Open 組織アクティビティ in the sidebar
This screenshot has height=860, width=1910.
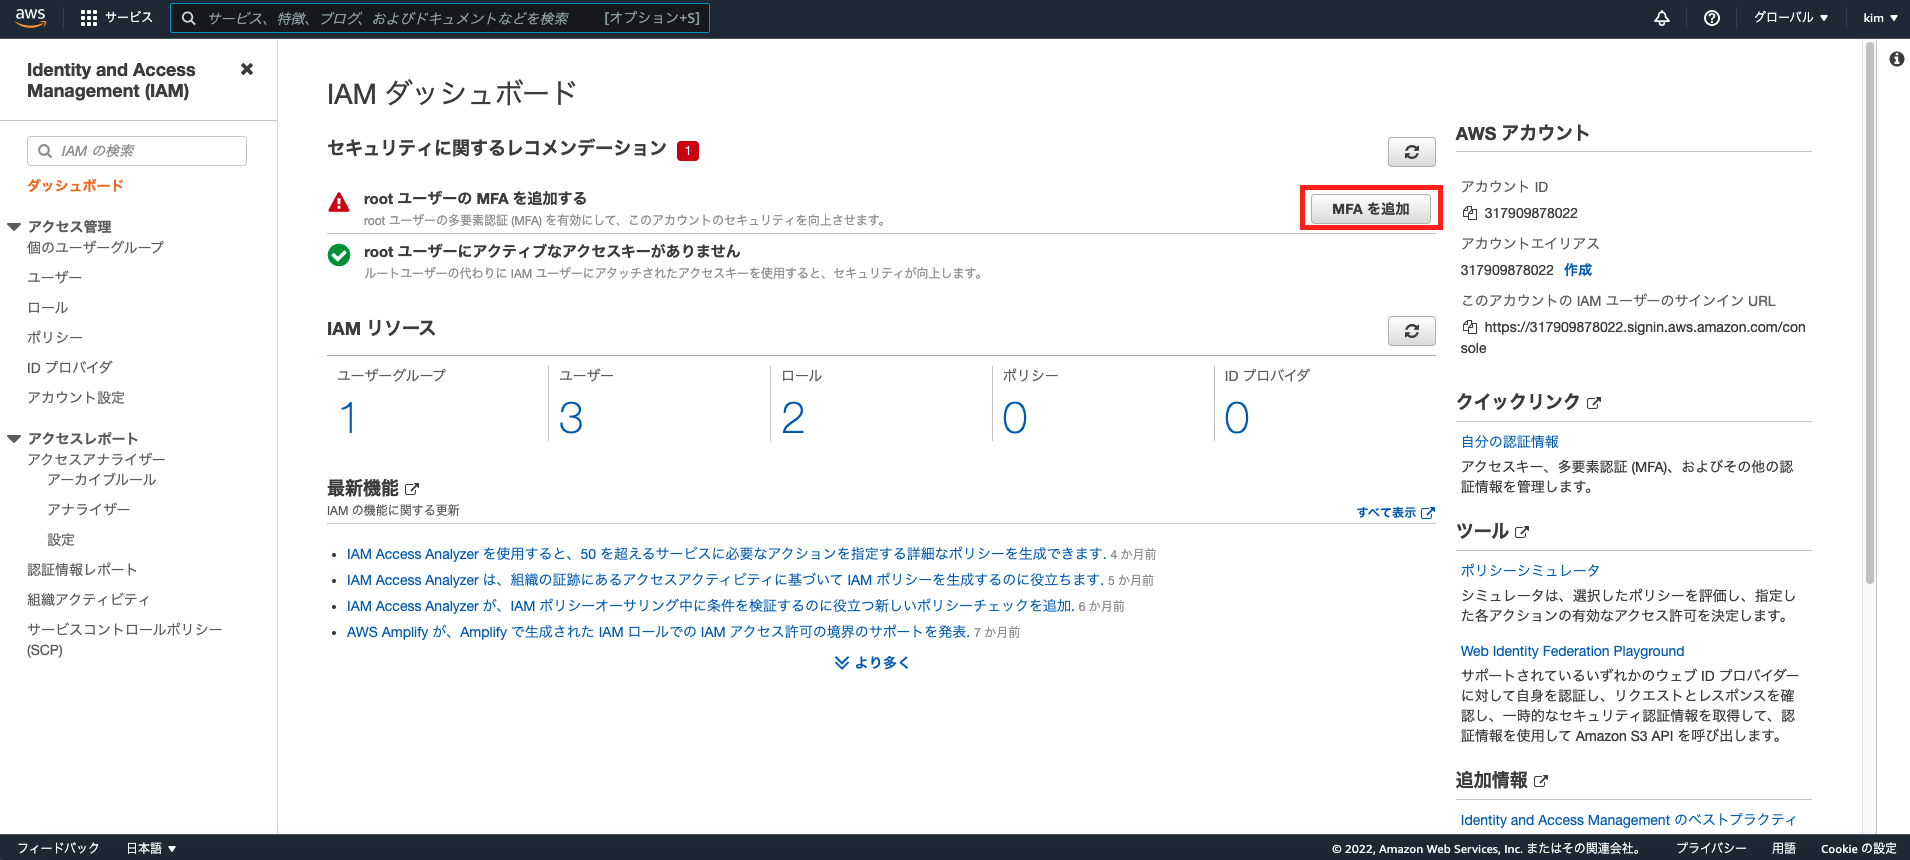(x=88, y=599)
